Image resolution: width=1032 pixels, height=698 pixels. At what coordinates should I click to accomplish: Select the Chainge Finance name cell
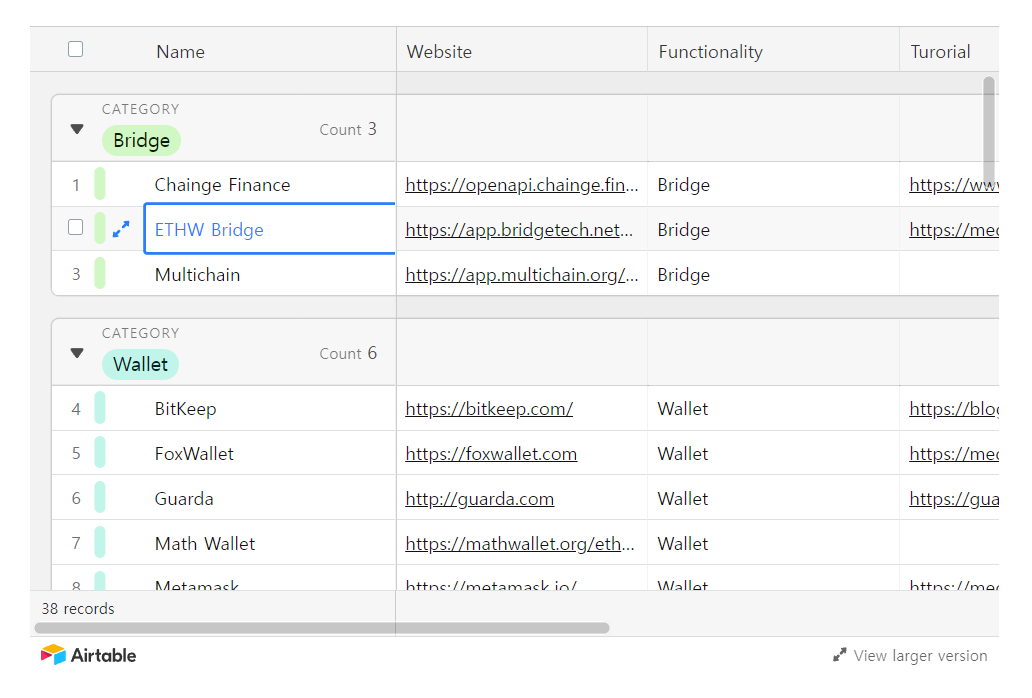[x=270, y=185]
